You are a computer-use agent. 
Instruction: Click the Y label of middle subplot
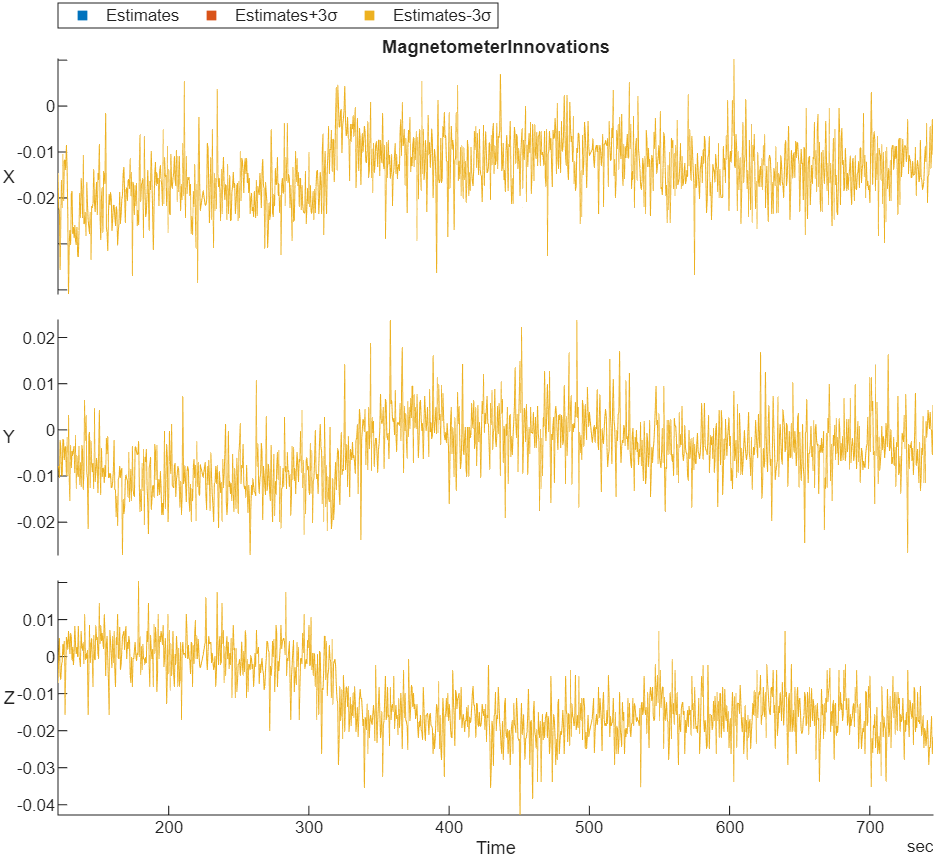coord(9,437)
